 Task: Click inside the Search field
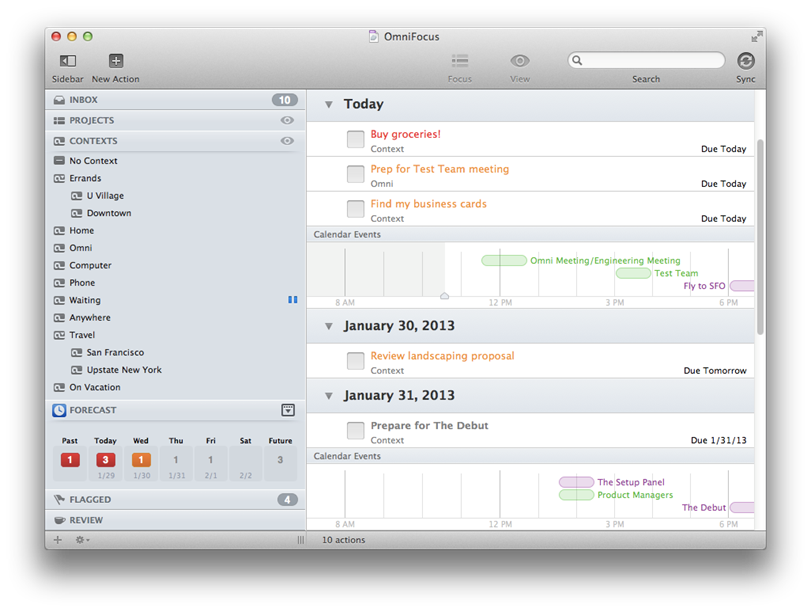(645, 60)
